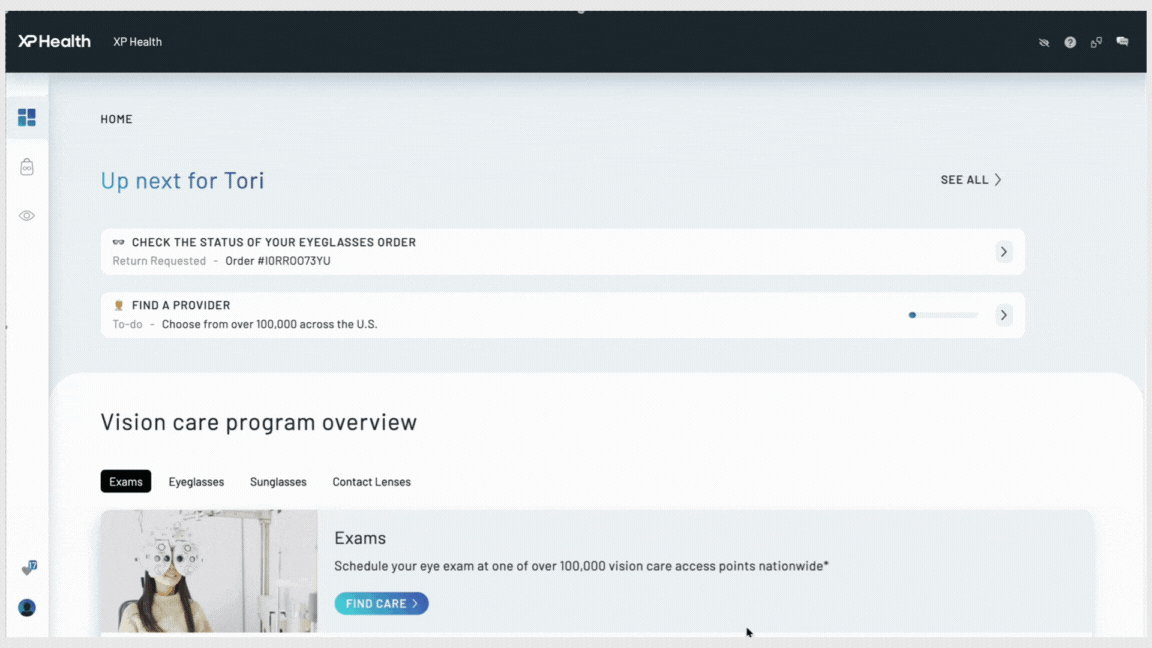Image resolution: width=1152 pixels, height=648 pixels.
Task: Click the 'Return Requested' status text
Action: coord(159,261)
